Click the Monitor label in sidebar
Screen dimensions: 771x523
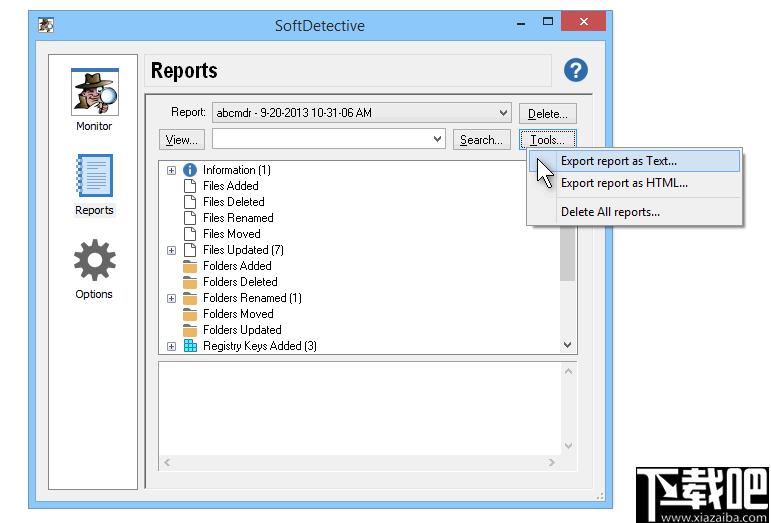coord(94,126)
